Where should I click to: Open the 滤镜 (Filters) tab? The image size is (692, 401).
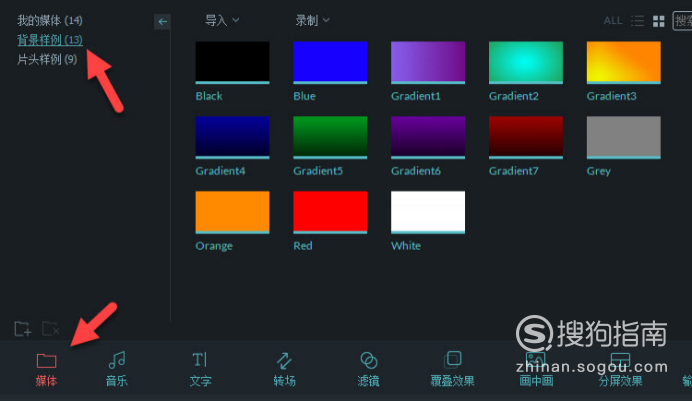369,370
